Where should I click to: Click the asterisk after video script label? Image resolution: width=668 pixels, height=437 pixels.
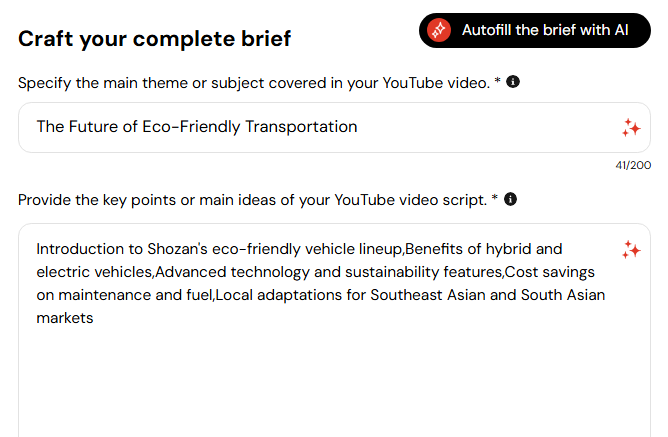tap(495, 198)
